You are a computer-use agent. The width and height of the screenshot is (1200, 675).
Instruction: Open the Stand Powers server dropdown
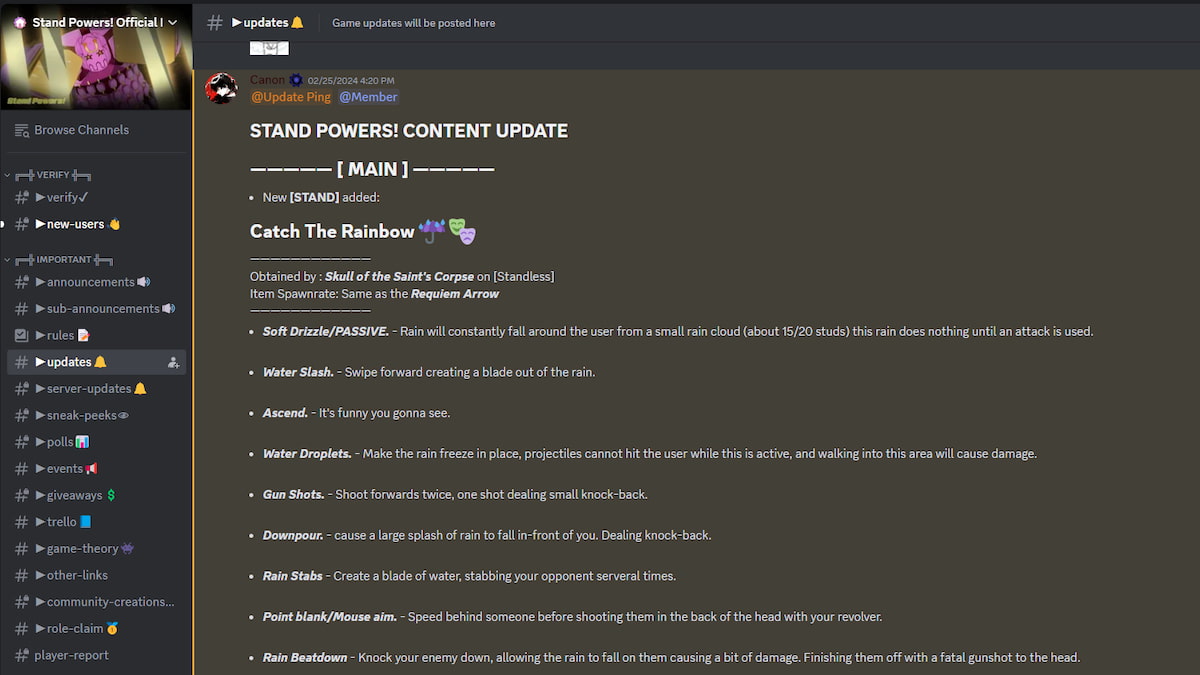(172, 20)
